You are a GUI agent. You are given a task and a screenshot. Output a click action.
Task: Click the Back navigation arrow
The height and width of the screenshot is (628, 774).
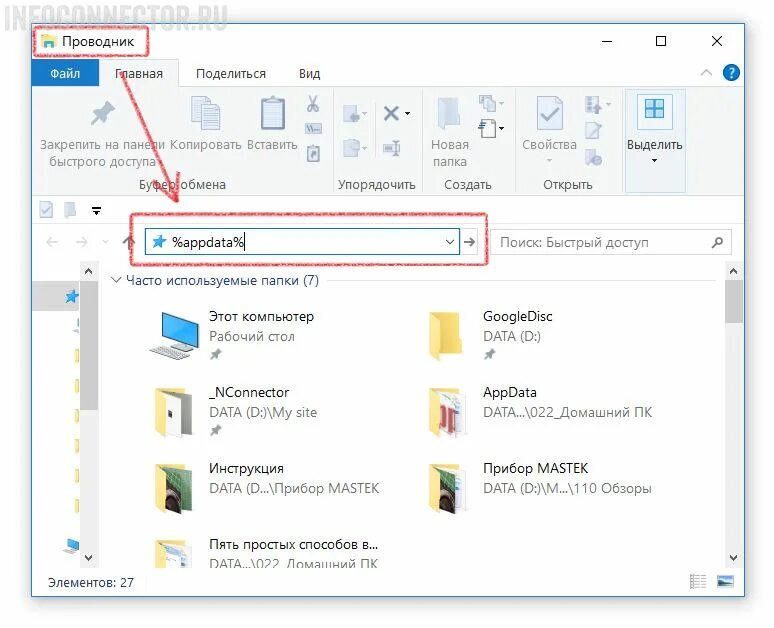tap(52, 242)
